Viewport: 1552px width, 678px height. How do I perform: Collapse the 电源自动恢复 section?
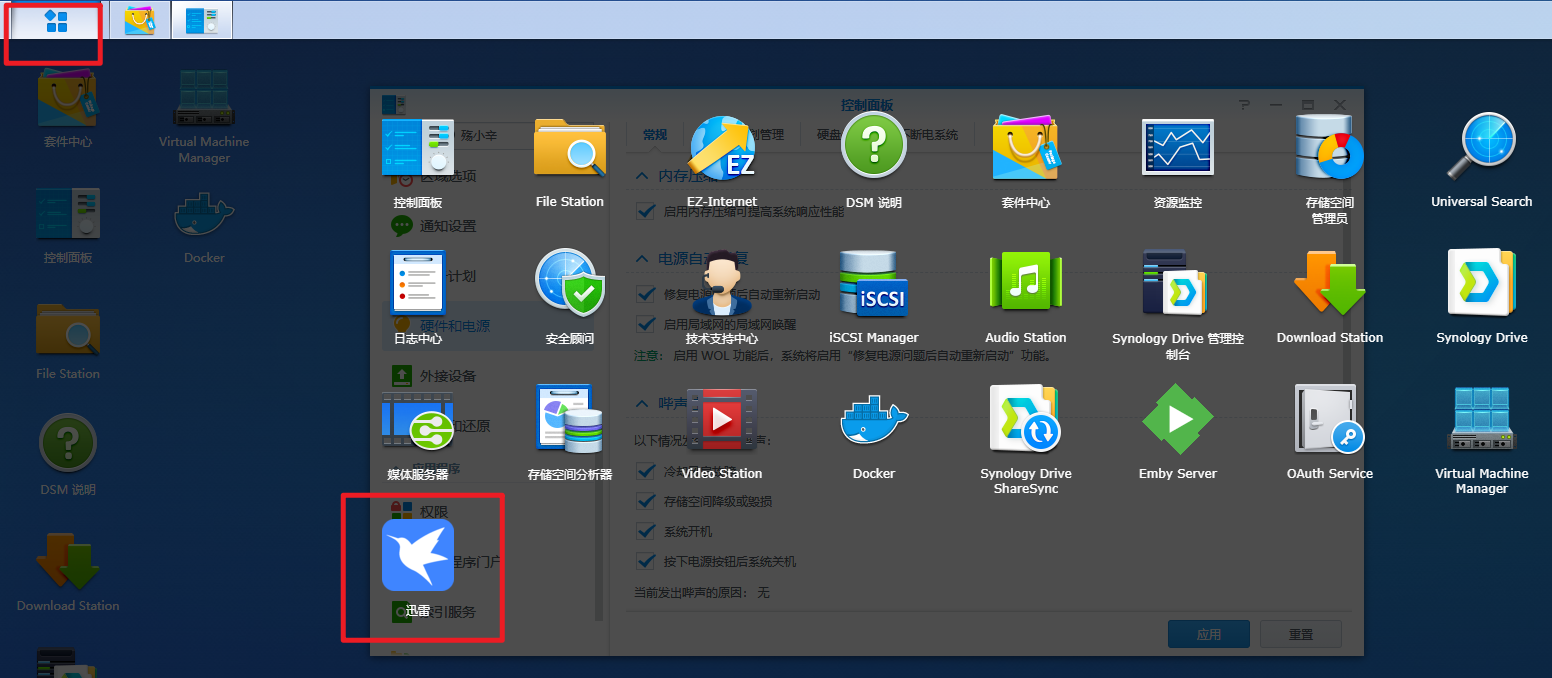(x=643, y=259)
